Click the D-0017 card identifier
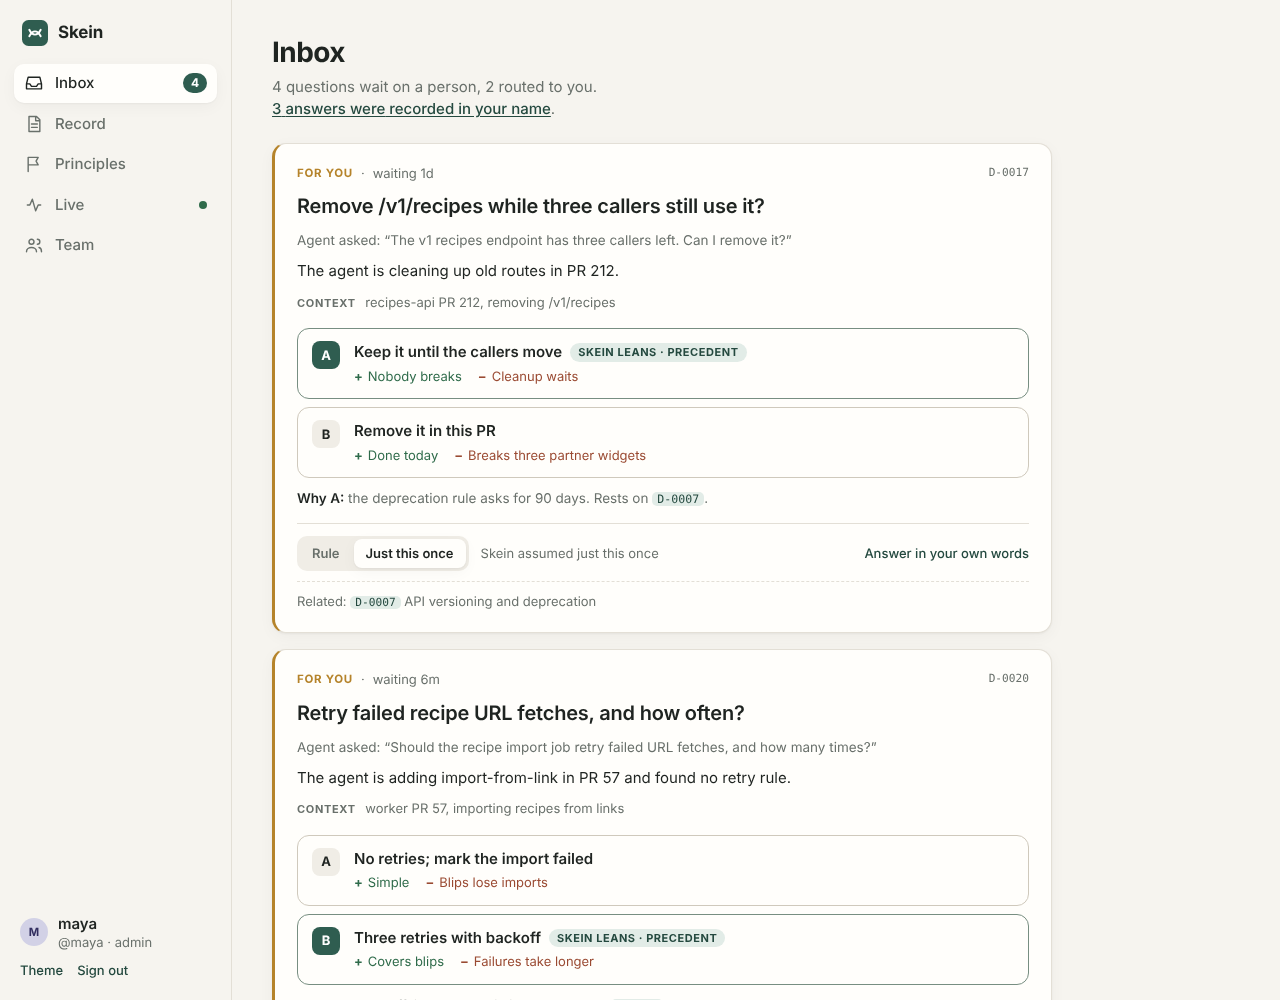This screenshot has width=1280, height=1000. pyautogui.click(x=1008, y=172)
